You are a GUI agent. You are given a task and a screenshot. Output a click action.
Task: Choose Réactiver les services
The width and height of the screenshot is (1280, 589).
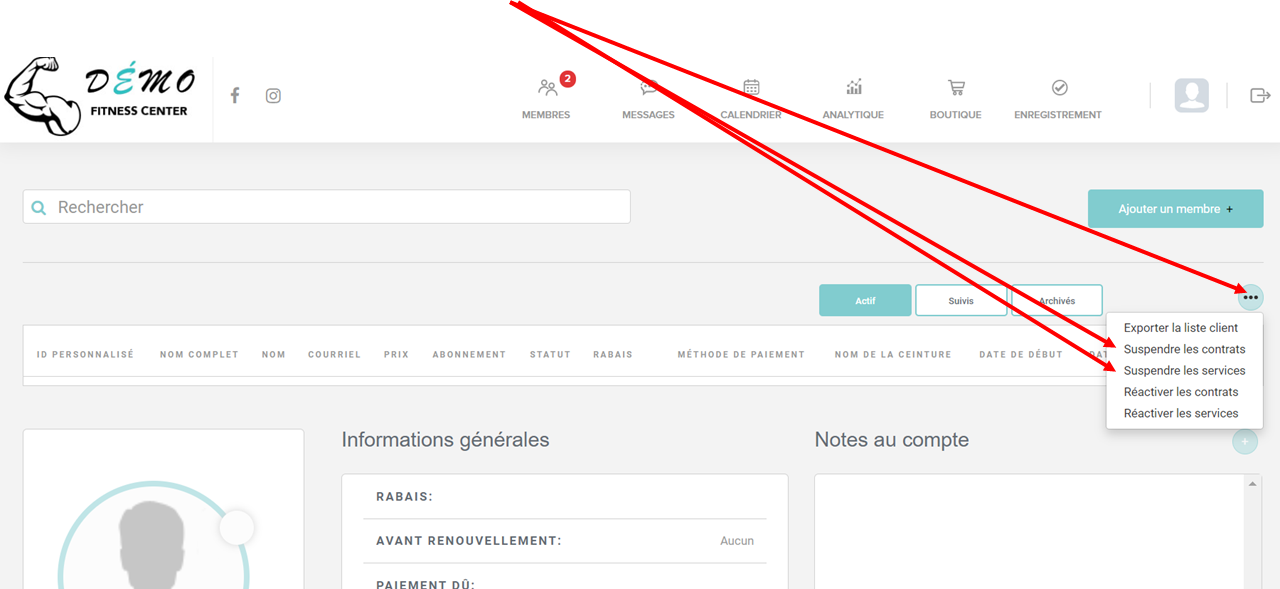pyautogui.click(x=1181, y=413)
